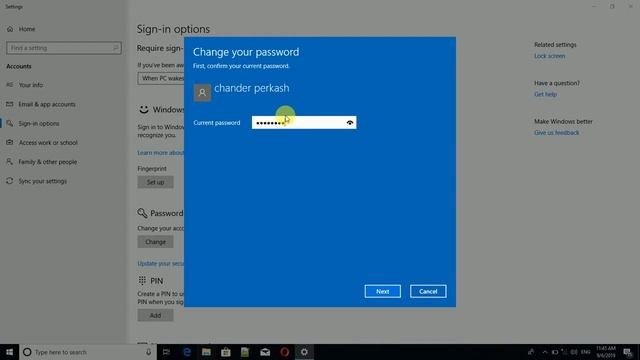Click the Family & other people icon

[10, 162]
